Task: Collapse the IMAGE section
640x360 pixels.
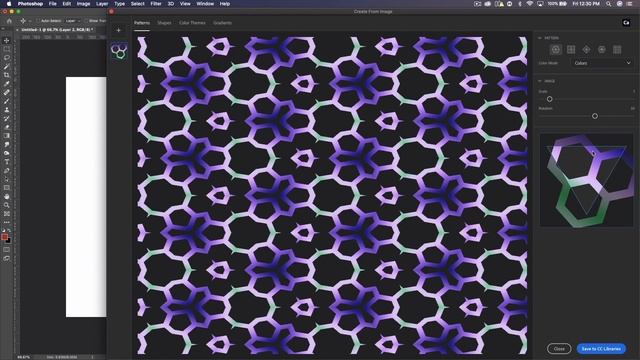Action: pos(540,81)
